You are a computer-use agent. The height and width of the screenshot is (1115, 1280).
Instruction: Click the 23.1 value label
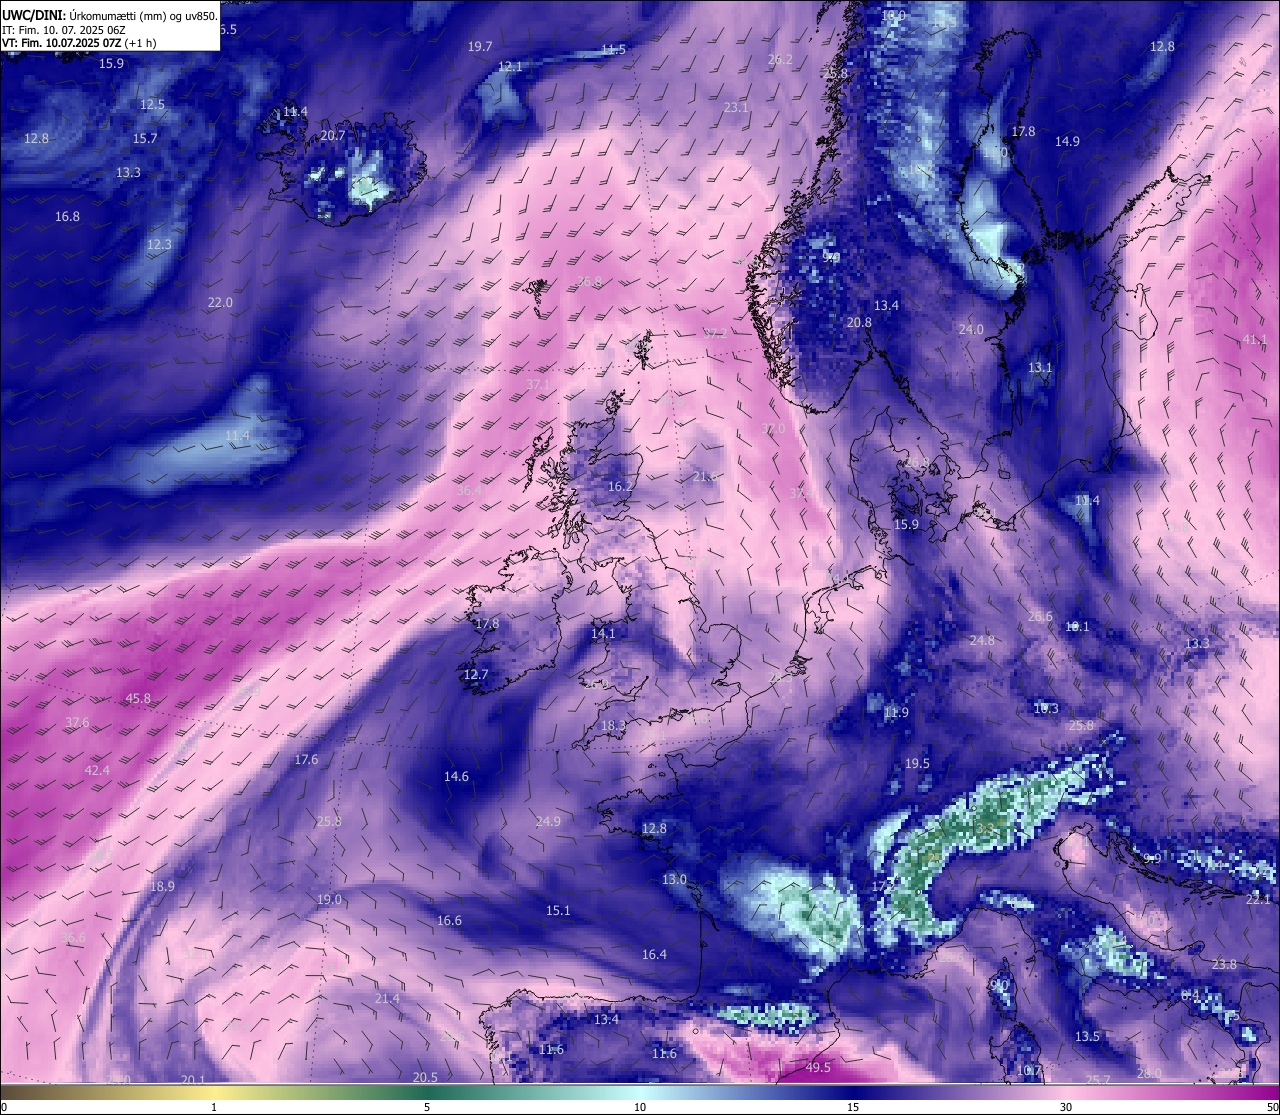(736, 107)
